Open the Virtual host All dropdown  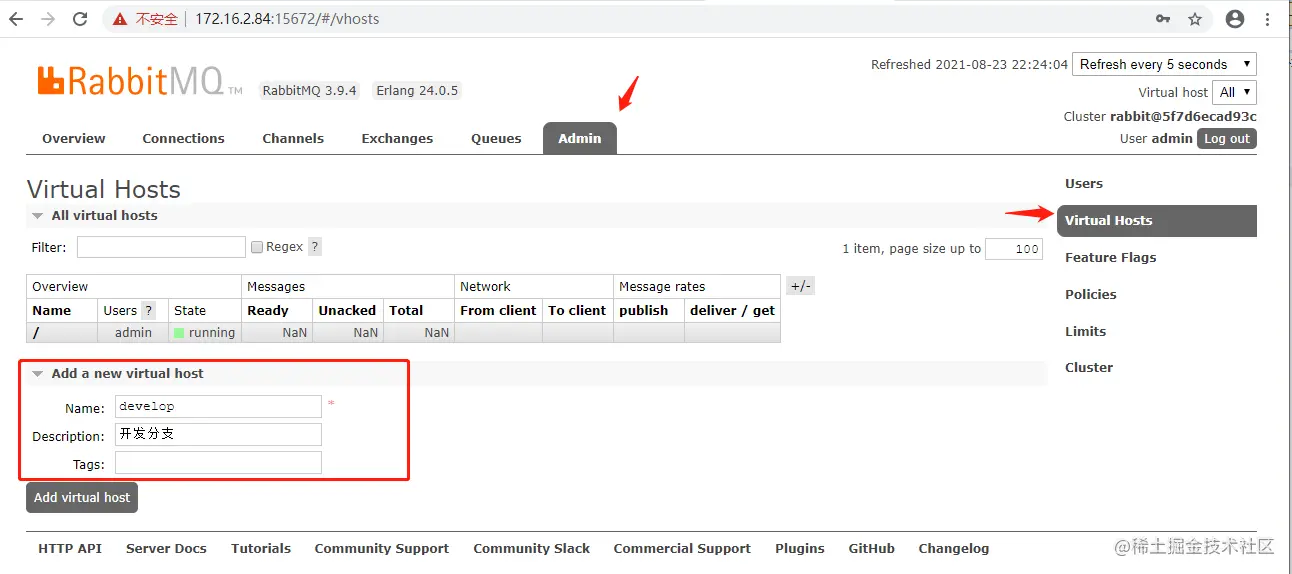[1234, 92]
